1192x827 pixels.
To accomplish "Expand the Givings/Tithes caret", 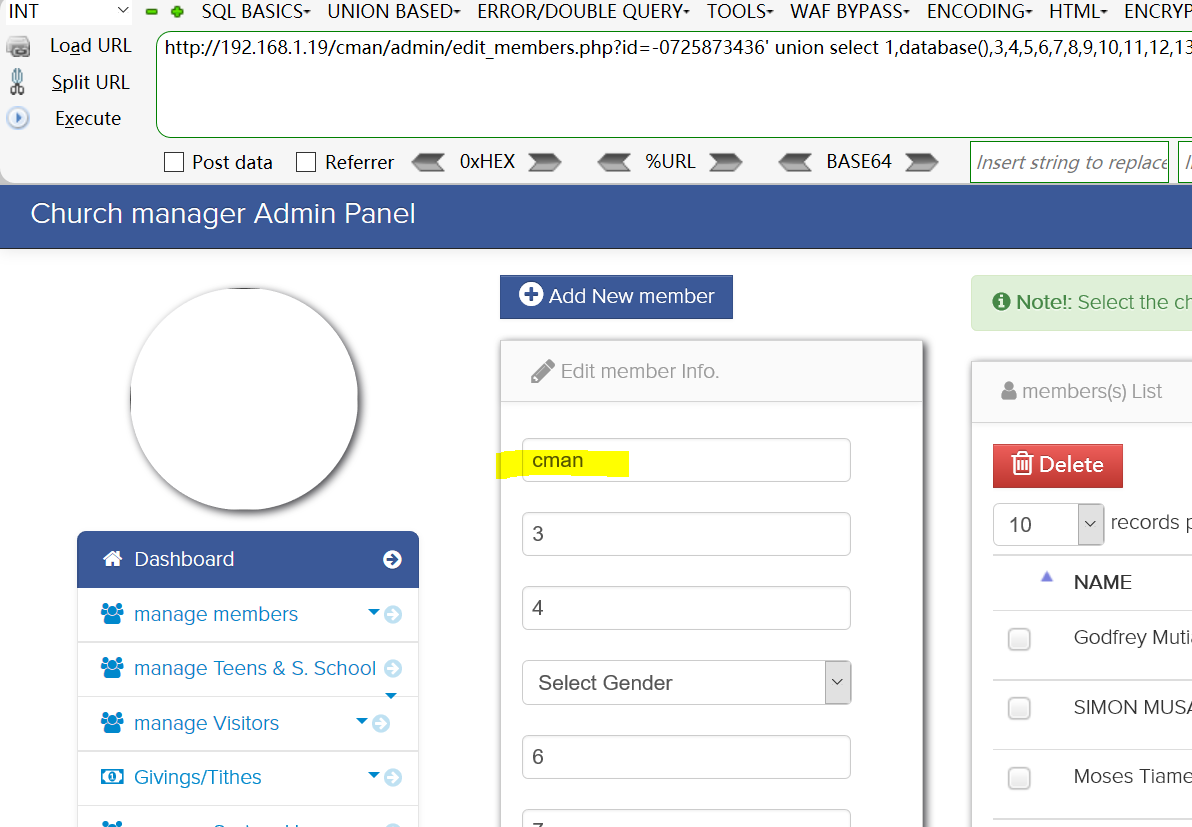I will click(x=373, y=775).
